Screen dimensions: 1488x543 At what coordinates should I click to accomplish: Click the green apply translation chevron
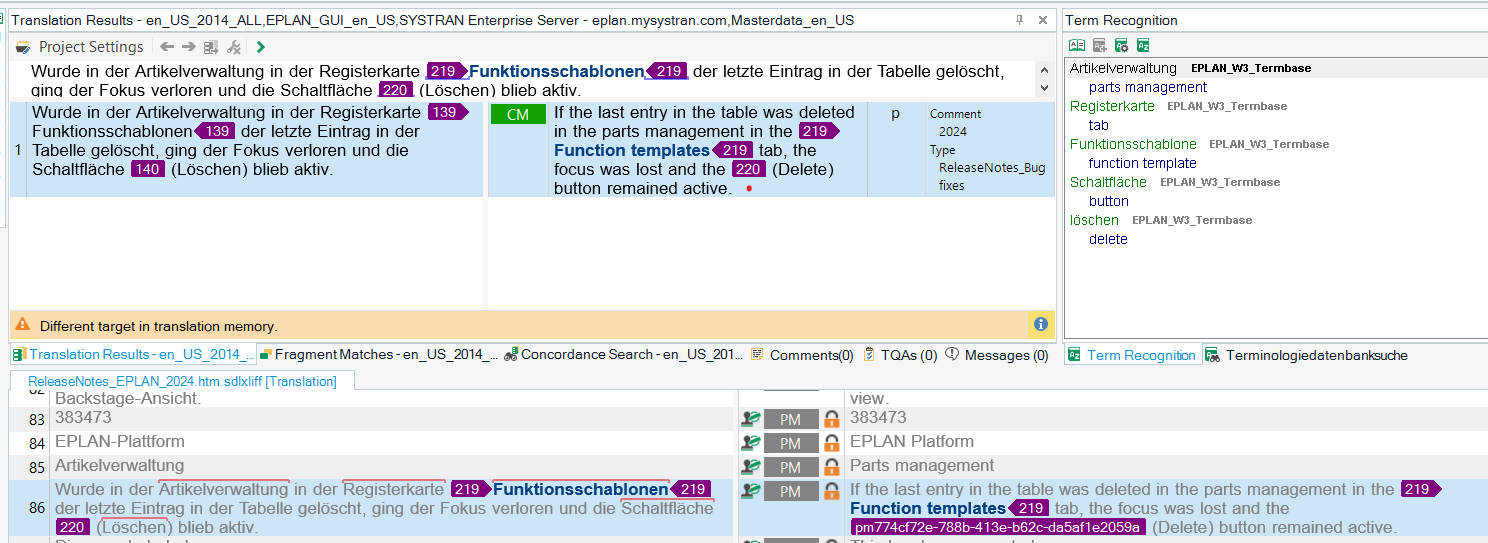pyautogui.click(x=261, y=47)
